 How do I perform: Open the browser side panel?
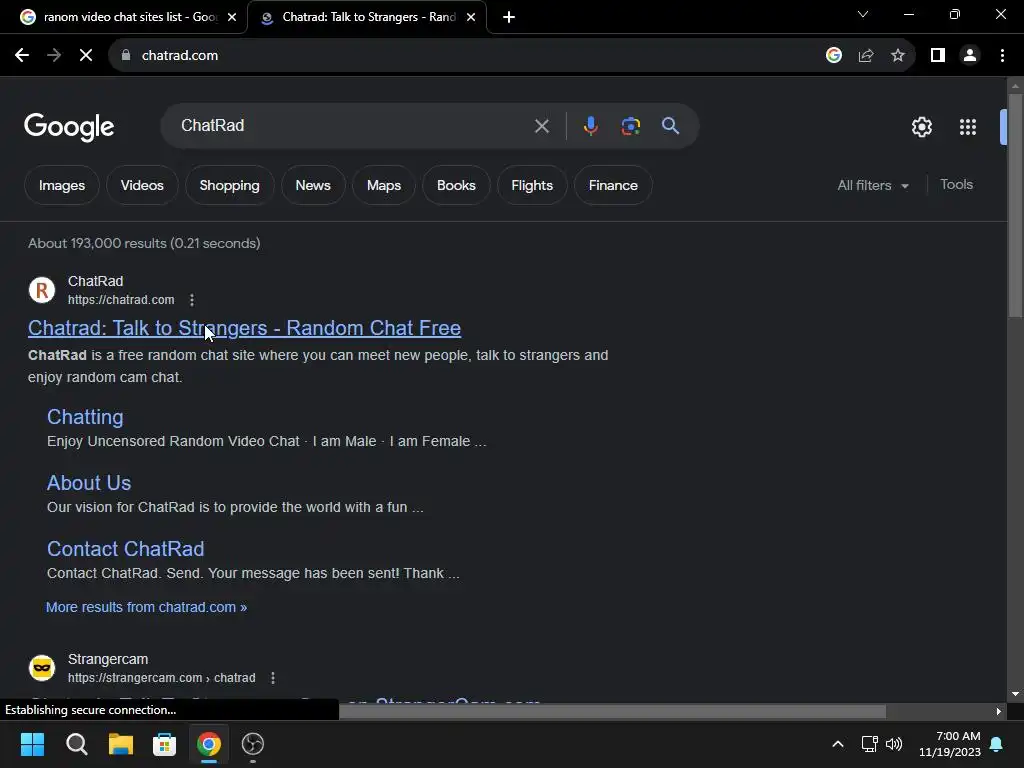click(938, 56)
